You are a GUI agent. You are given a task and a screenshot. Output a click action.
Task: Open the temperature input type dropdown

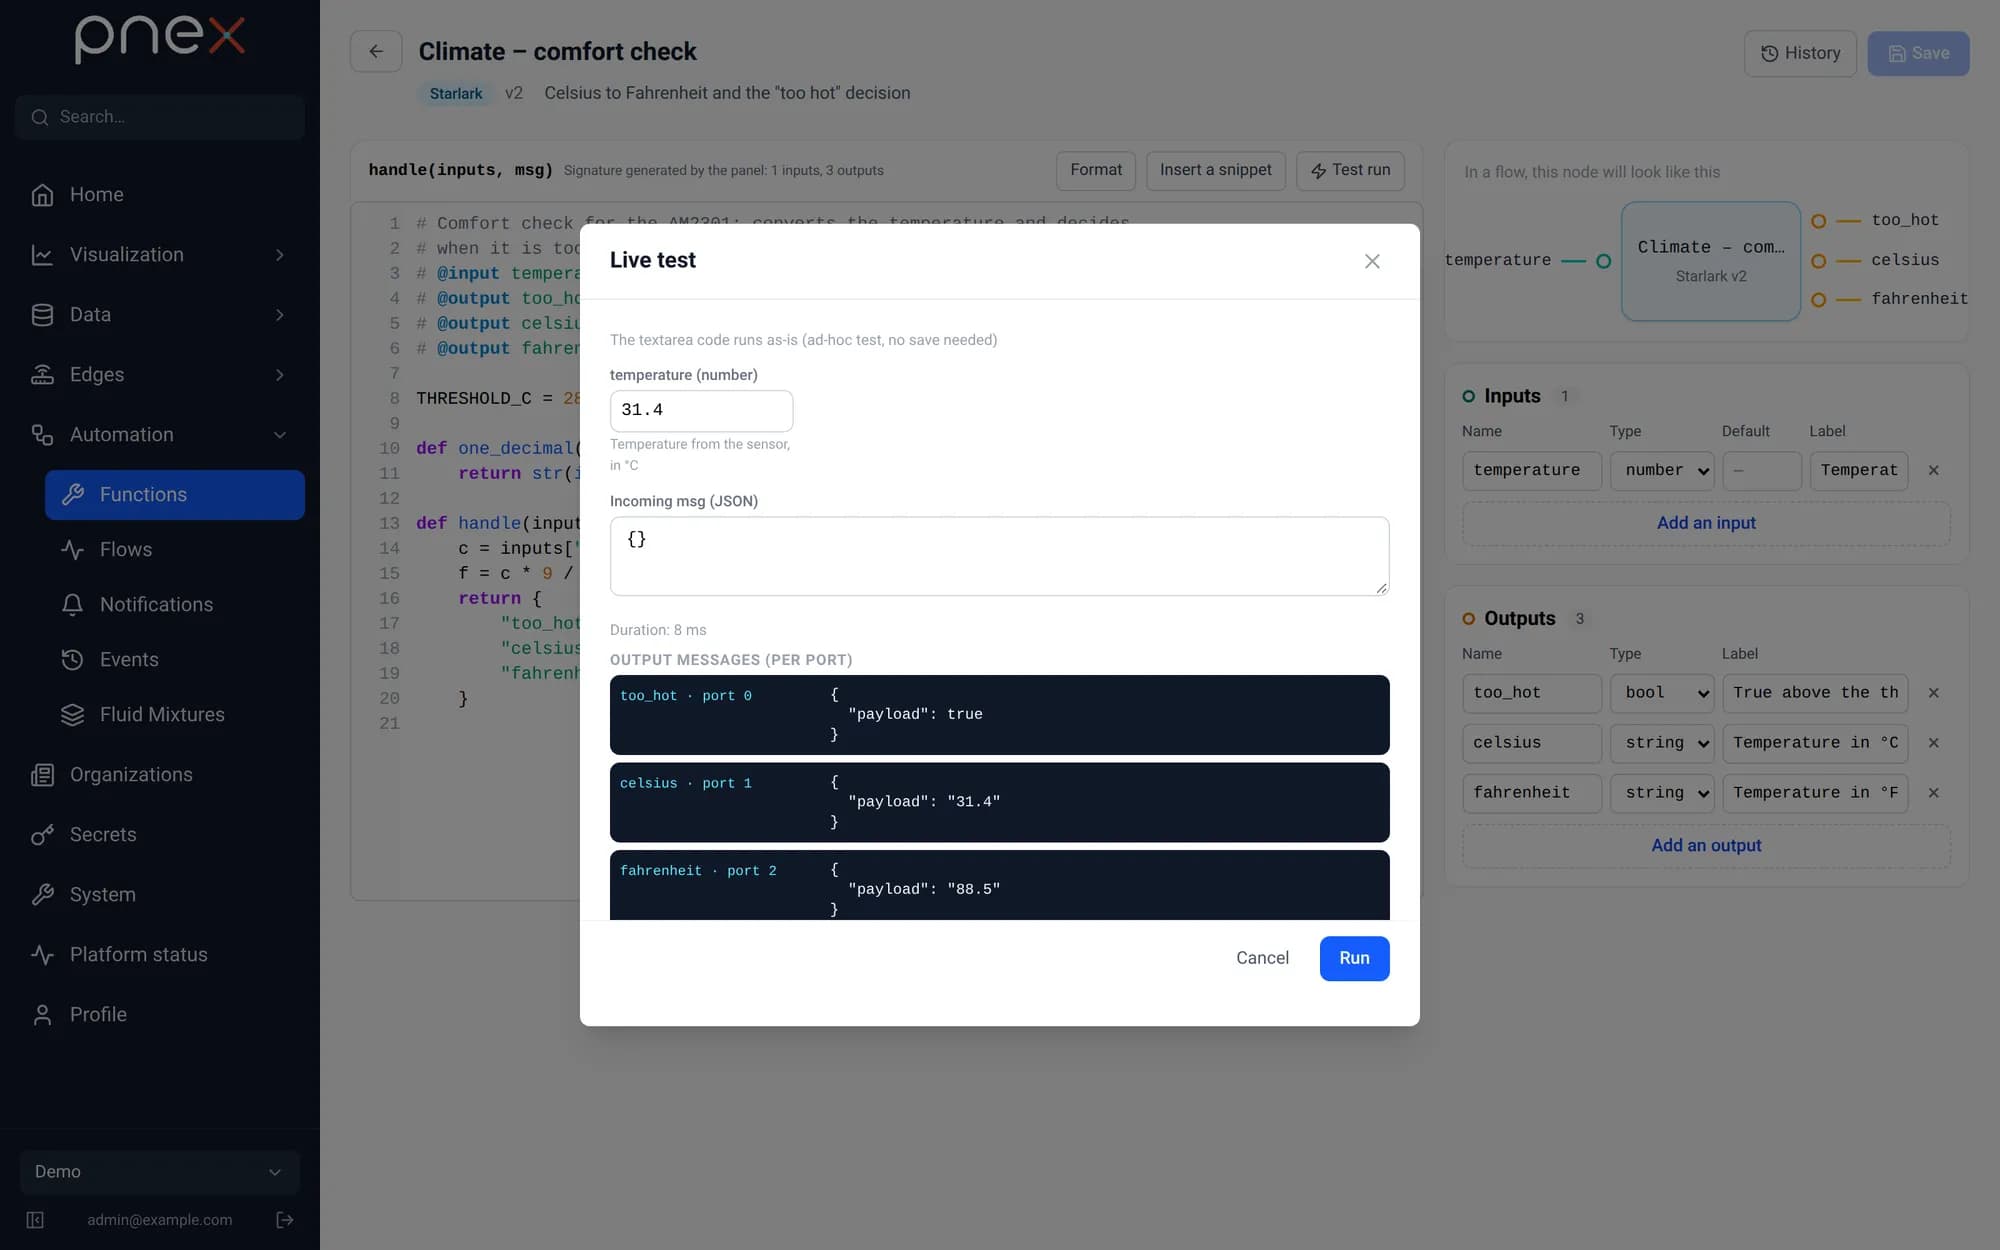[1662, 470]
